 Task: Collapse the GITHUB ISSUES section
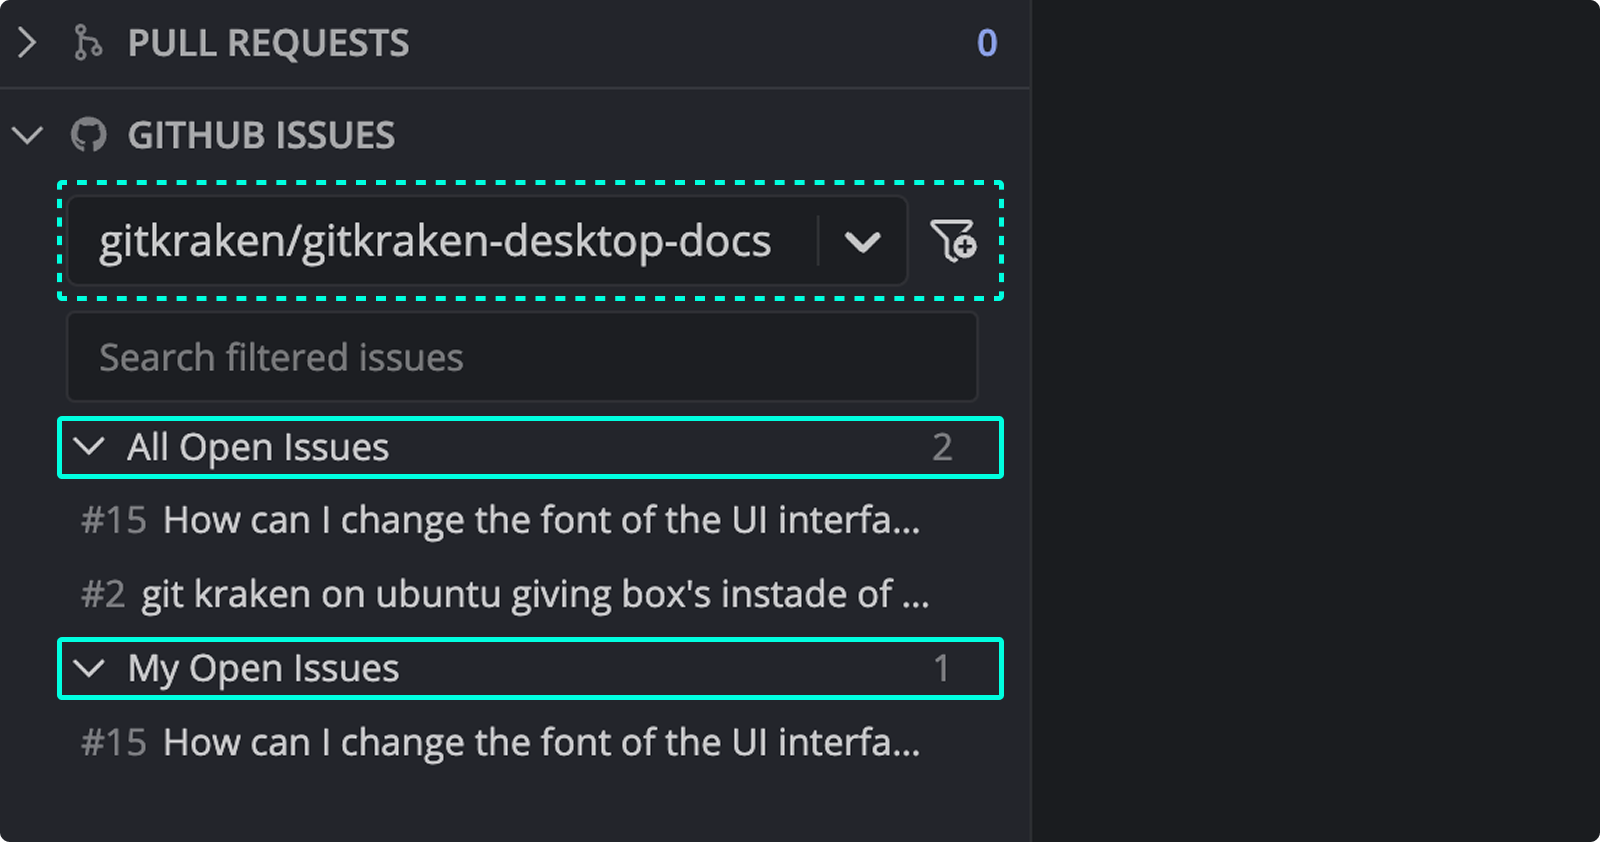(x=27, y=135)
